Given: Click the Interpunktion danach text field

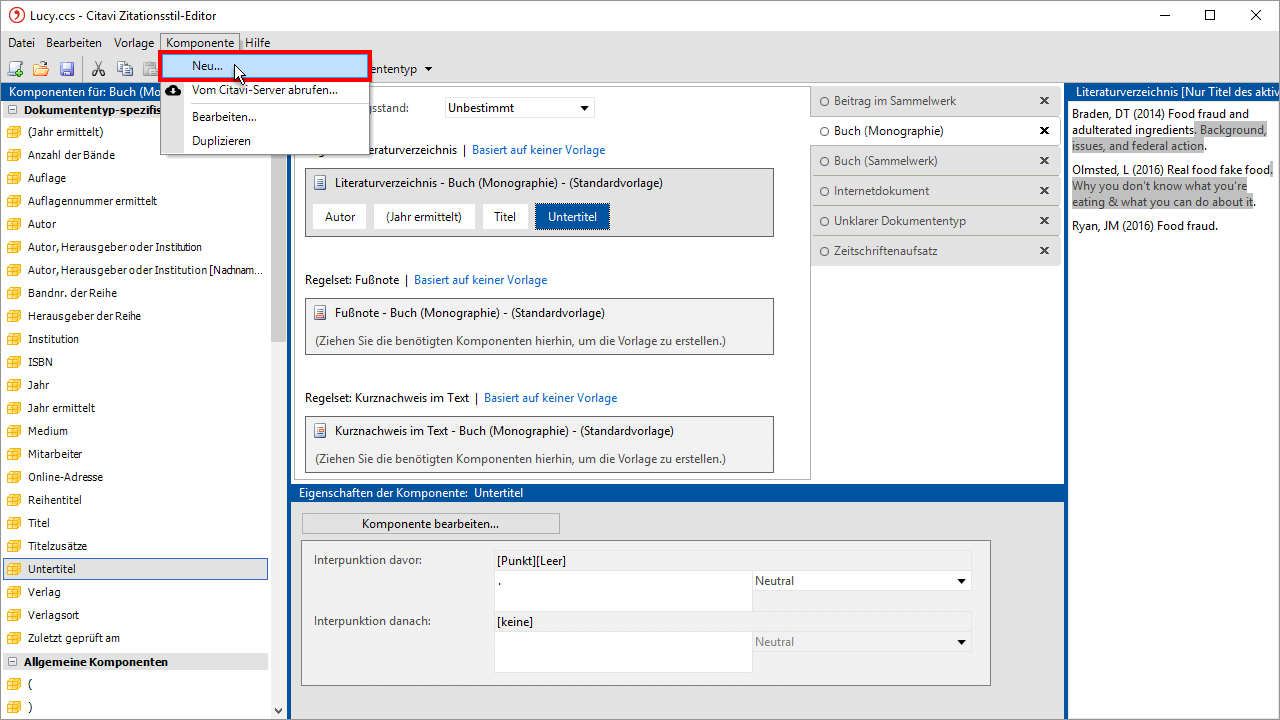Looking at the screenshot, I should pos(622,652).
